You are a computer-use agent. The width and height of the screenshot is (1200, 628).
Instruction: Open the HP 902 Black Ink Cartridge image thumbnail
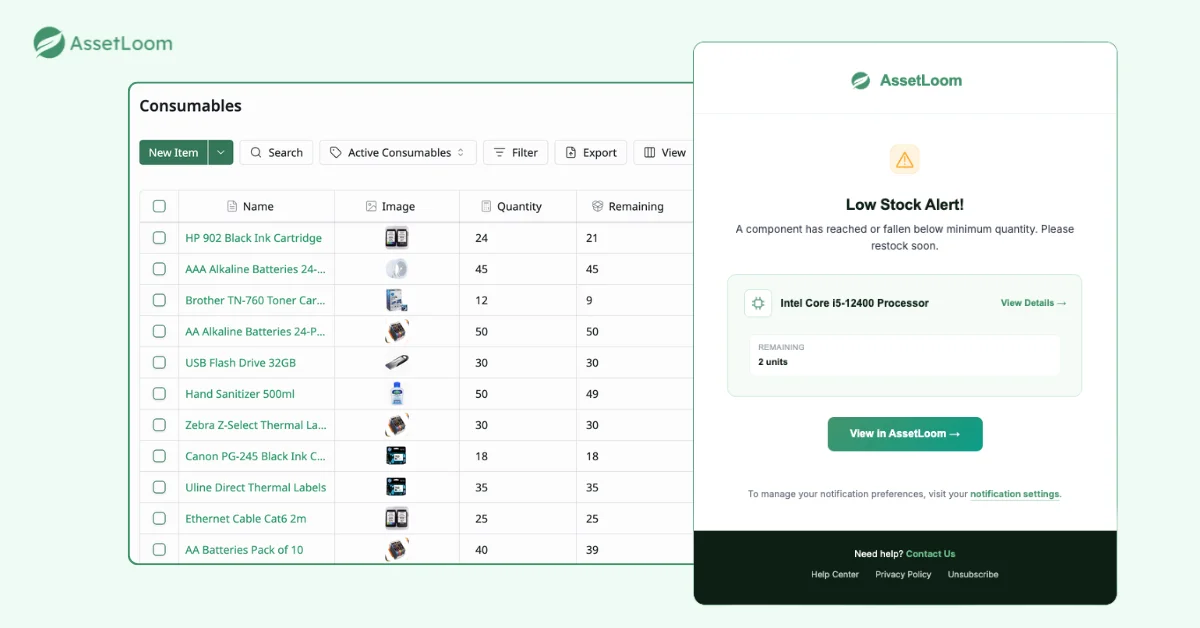pos(397,238)
